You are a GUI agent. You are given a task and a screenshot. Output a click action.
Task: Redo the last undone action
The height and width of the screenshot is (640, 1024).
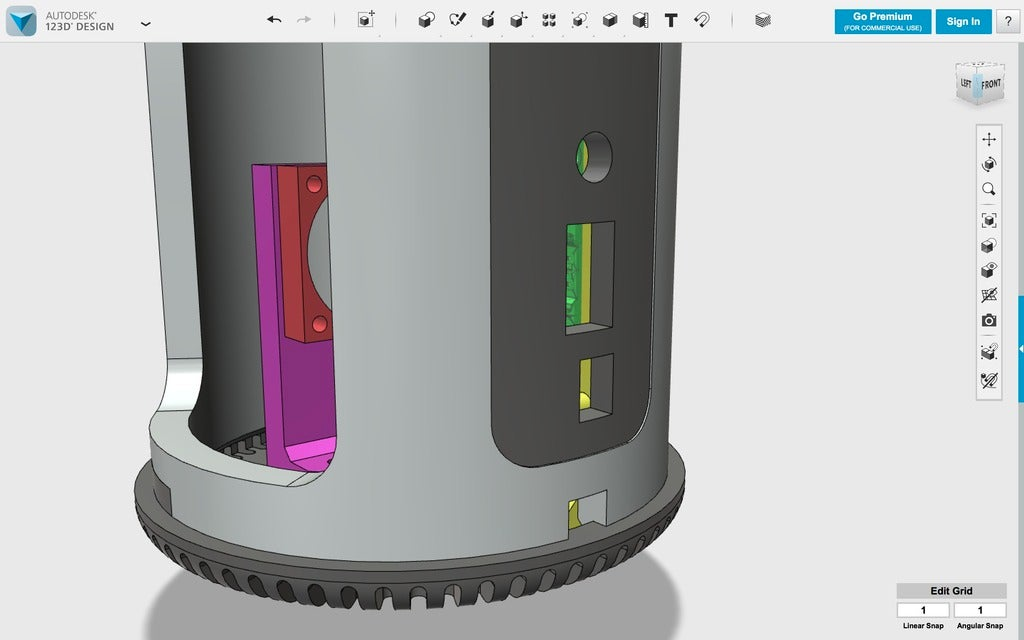pos(304,20)
